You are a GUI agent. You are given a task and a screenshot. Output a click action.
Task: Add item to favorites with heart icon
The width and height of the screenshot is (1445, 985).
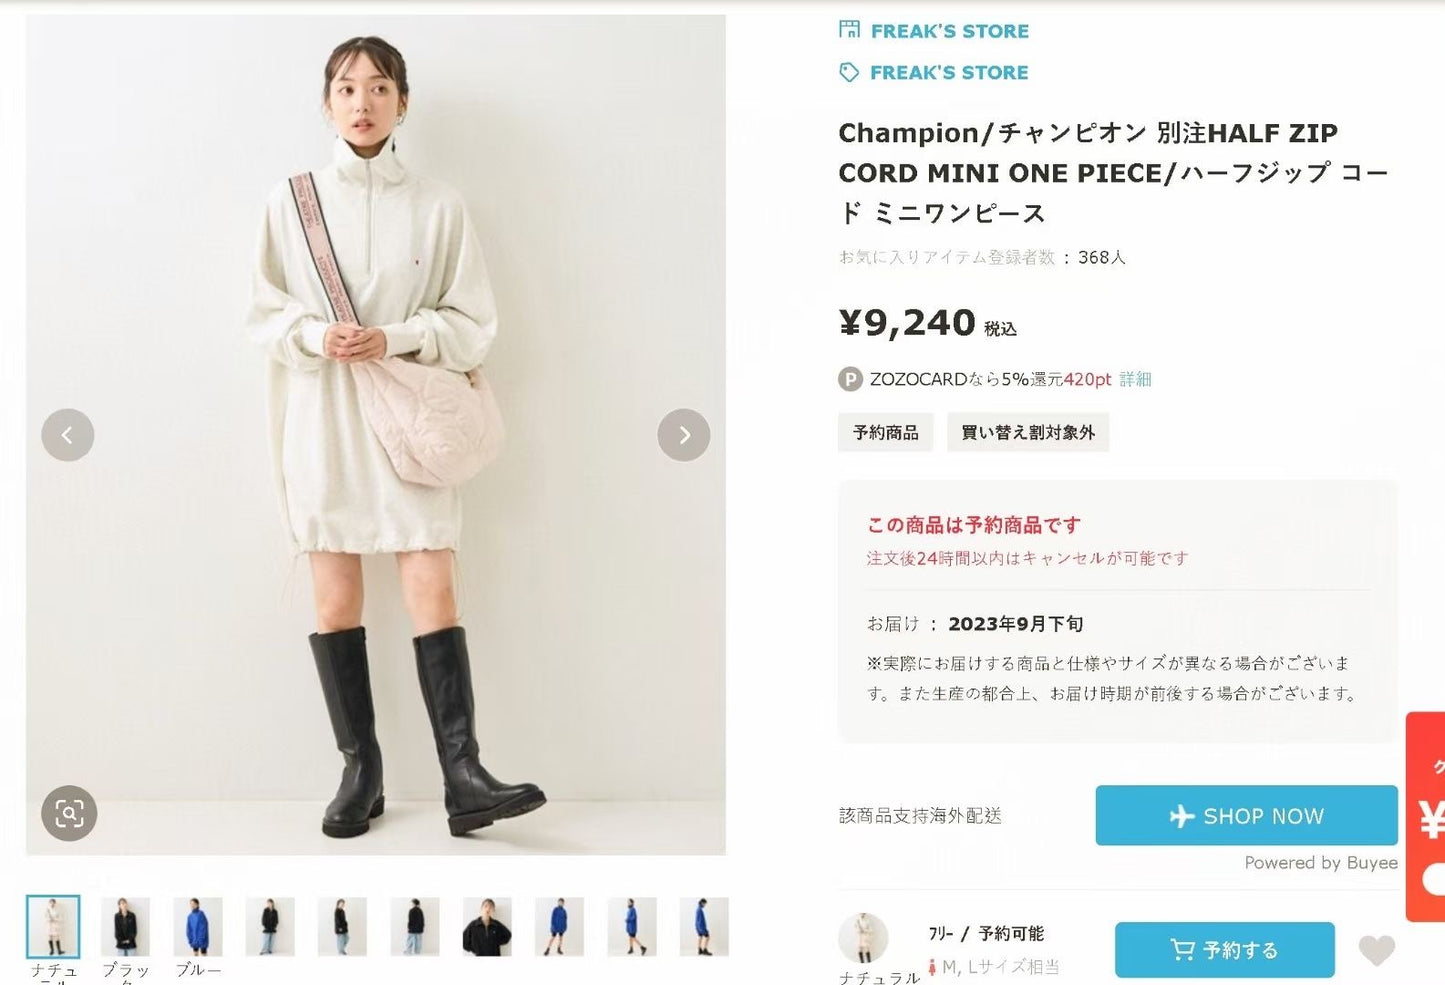tap(1376, 950)
